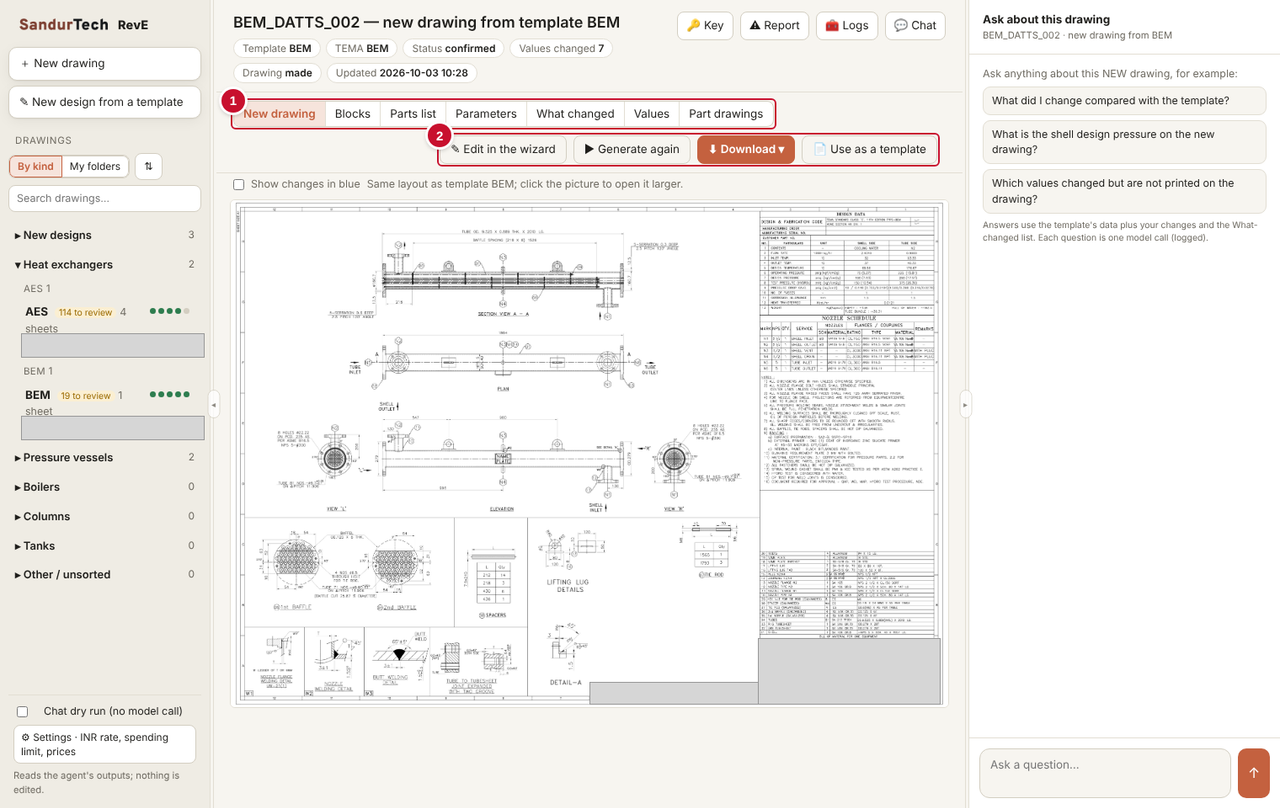Open Logs with the toolbox icon

(x=847, y=25)
